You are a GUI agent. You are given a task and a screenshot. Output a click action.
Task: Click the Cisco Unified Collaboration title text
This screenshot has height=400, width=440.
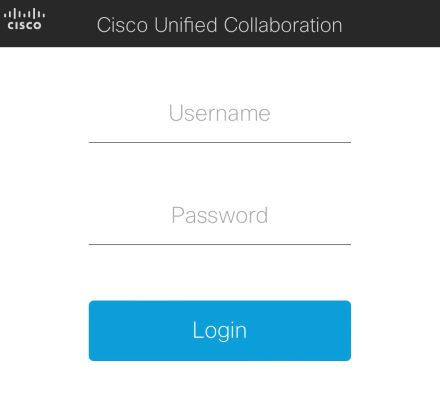pyautogui.click(x=219, y=25)
